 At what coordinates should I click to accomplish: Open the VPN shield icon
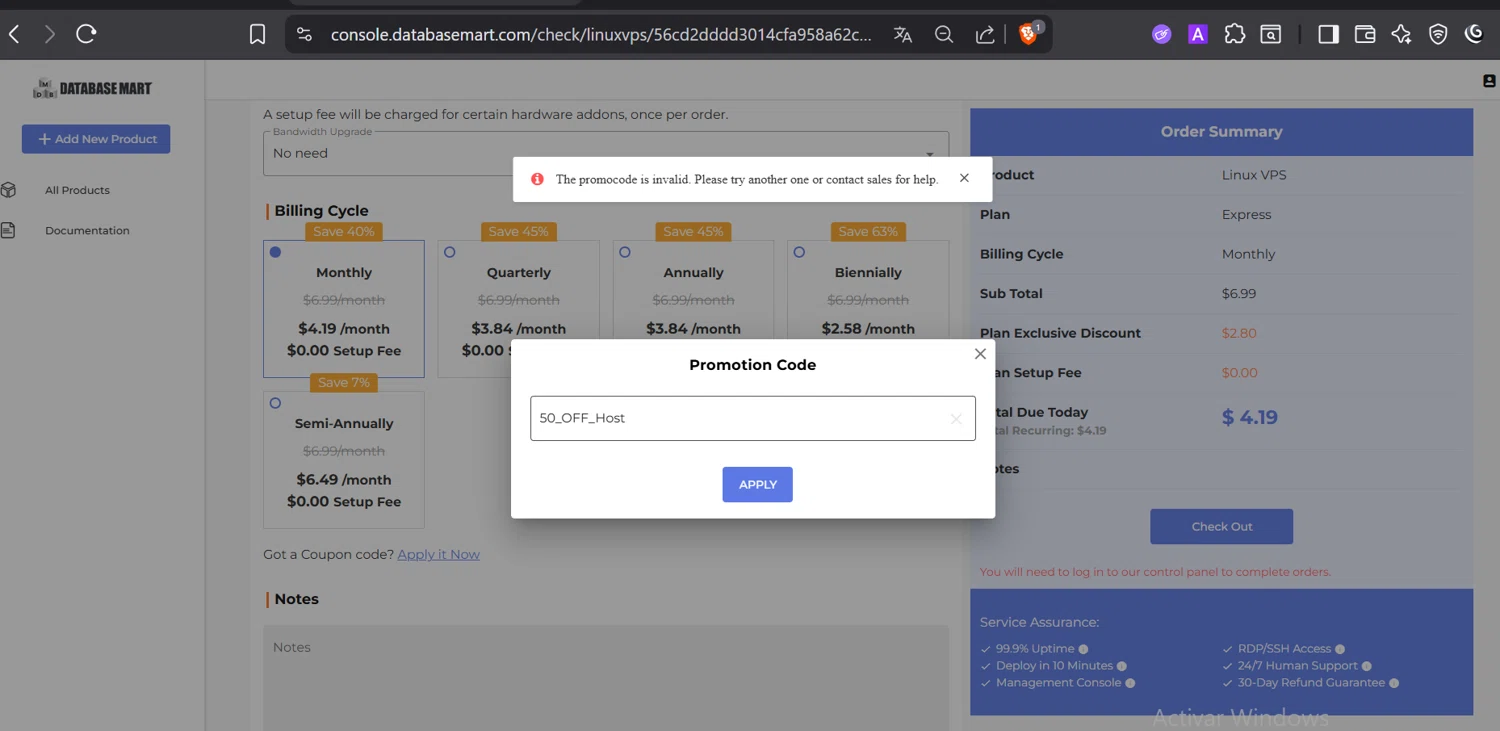[1438, 34]
